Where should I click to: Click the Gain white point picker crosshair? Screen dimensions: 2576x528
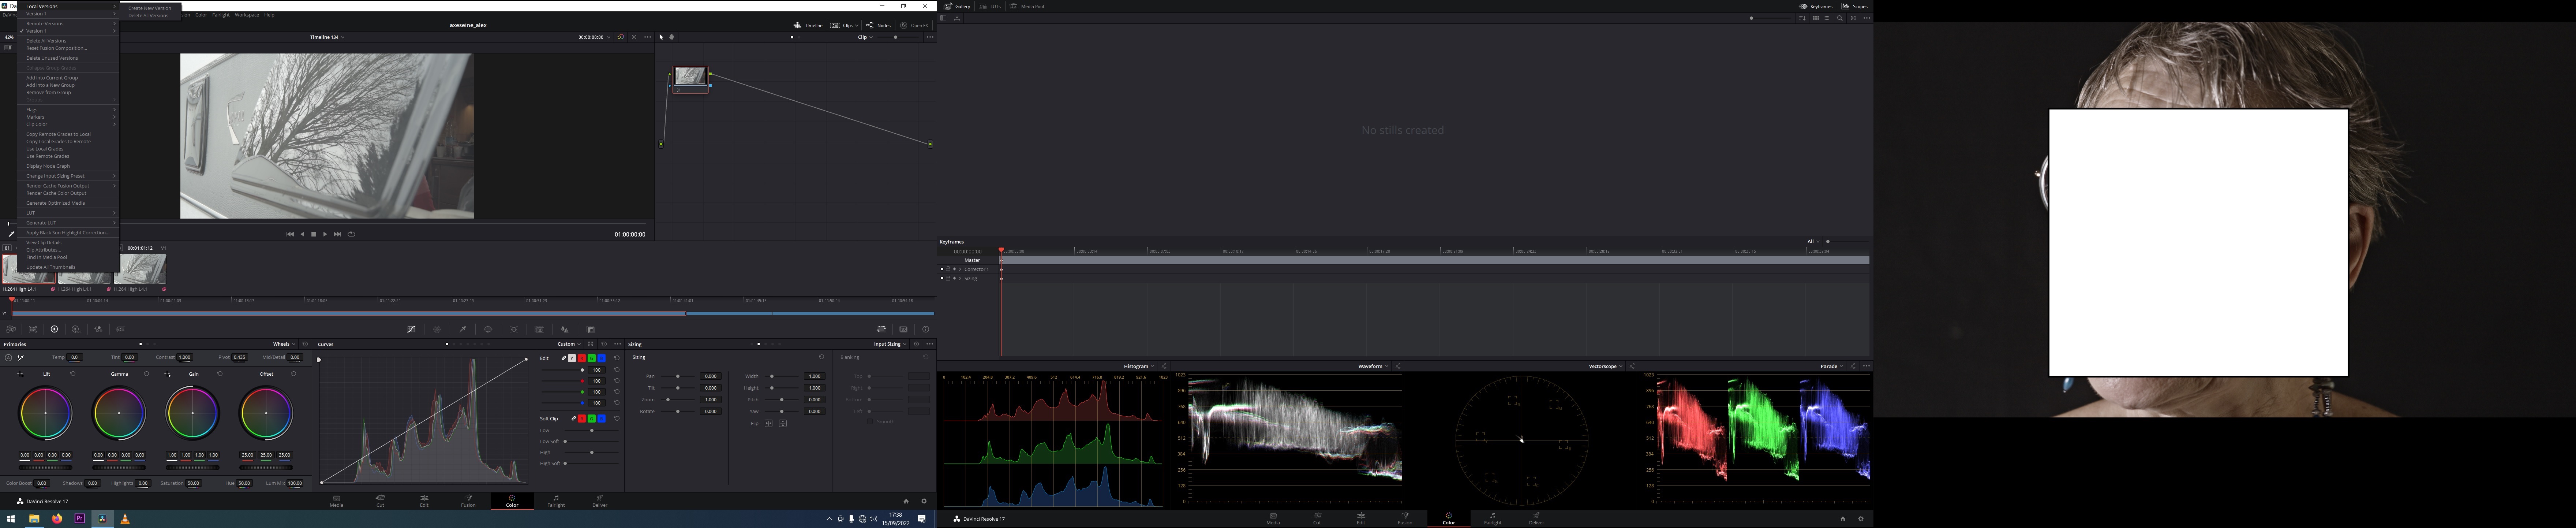coord(167,374)
